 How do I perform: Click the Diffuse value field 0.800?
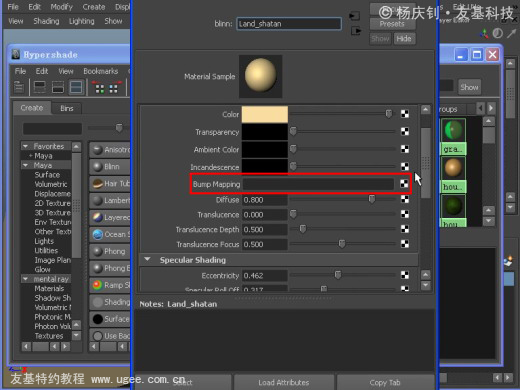265,200
